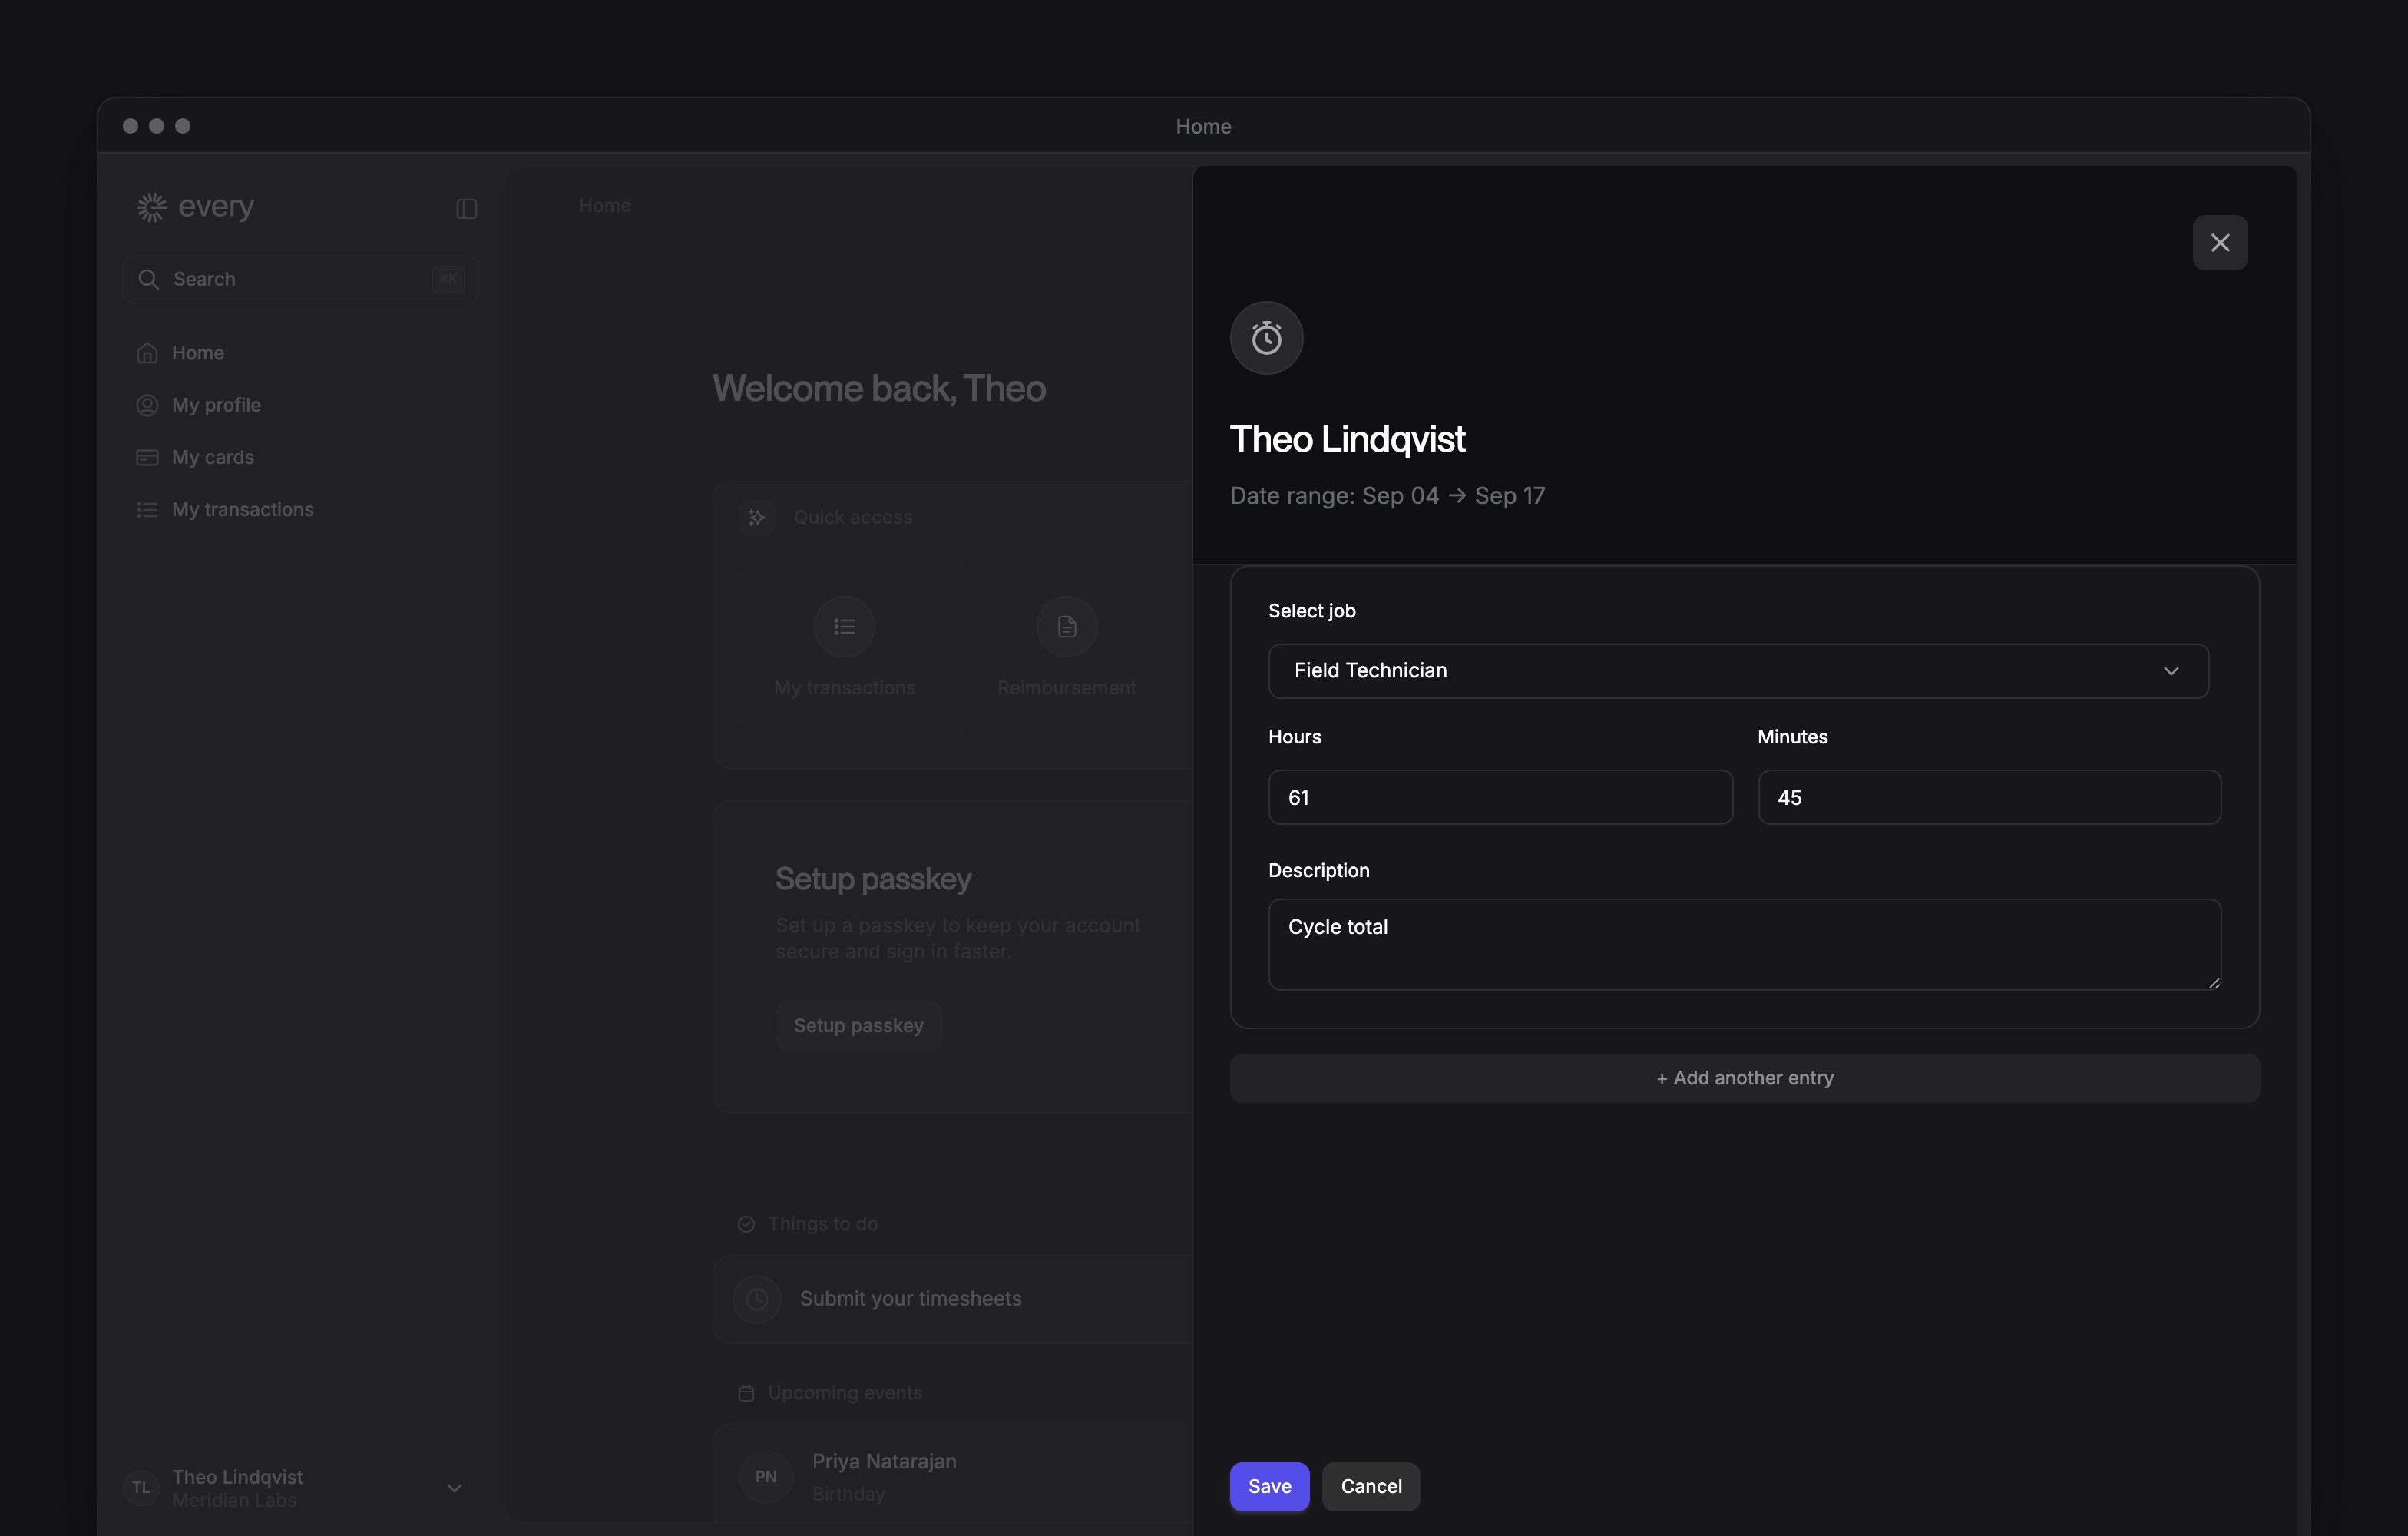Click the Search box in sidebar

coord(300,279)
